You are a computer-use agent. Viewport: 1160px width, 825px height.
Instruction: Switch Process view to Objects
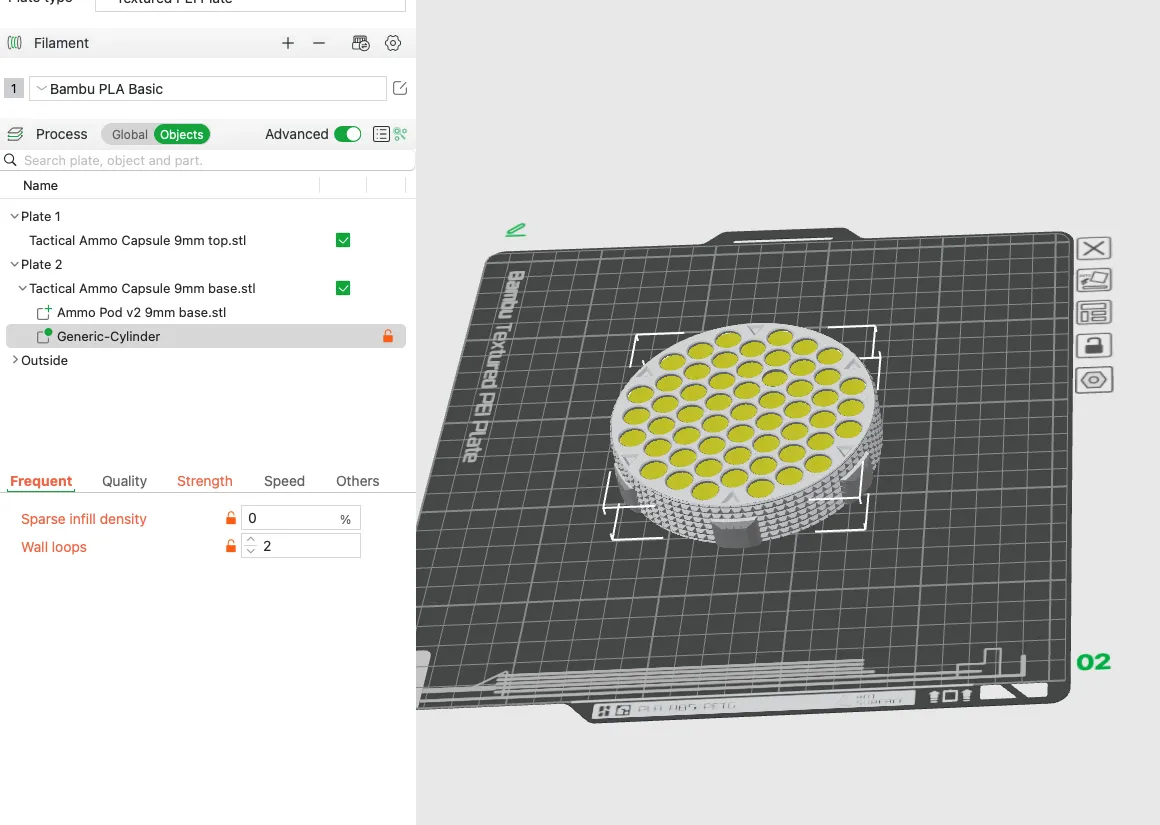click(181, 134)
